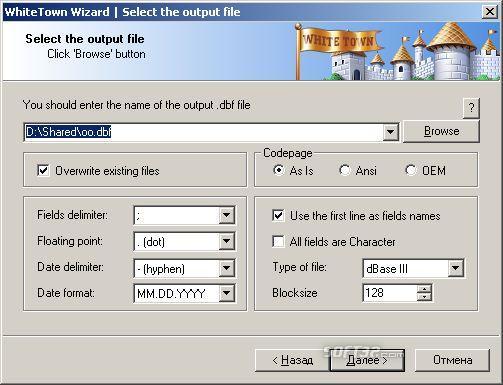
Task: Click the Date format label
Action: (66, 293)
